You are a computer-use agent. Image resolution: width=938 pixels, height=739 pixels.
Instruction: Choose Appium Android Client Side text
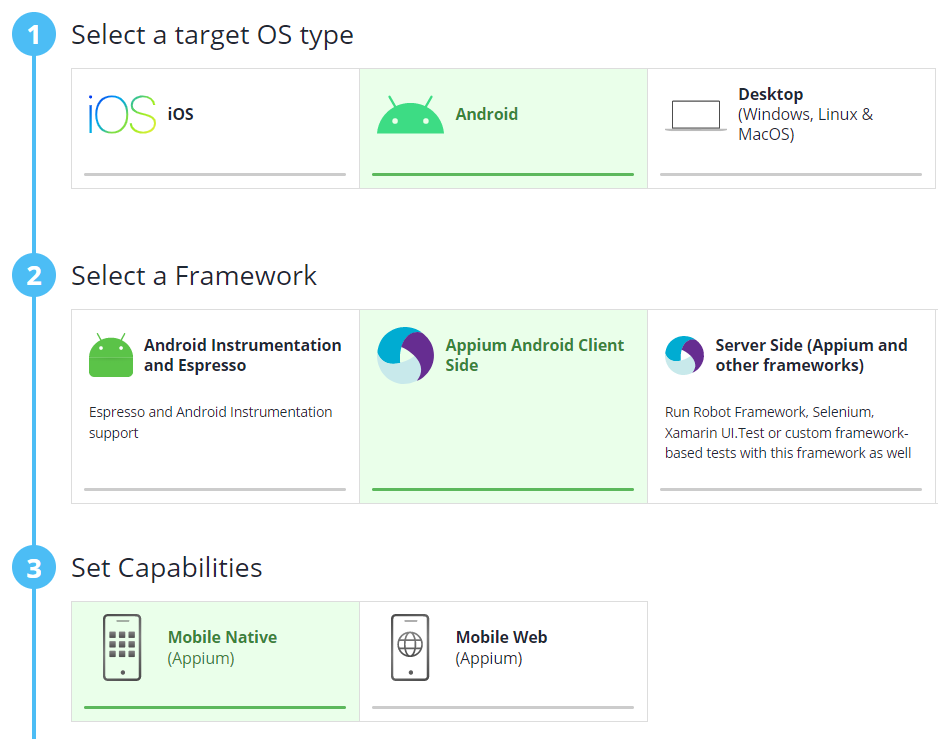pyautogui.click(x=534, y=355)
